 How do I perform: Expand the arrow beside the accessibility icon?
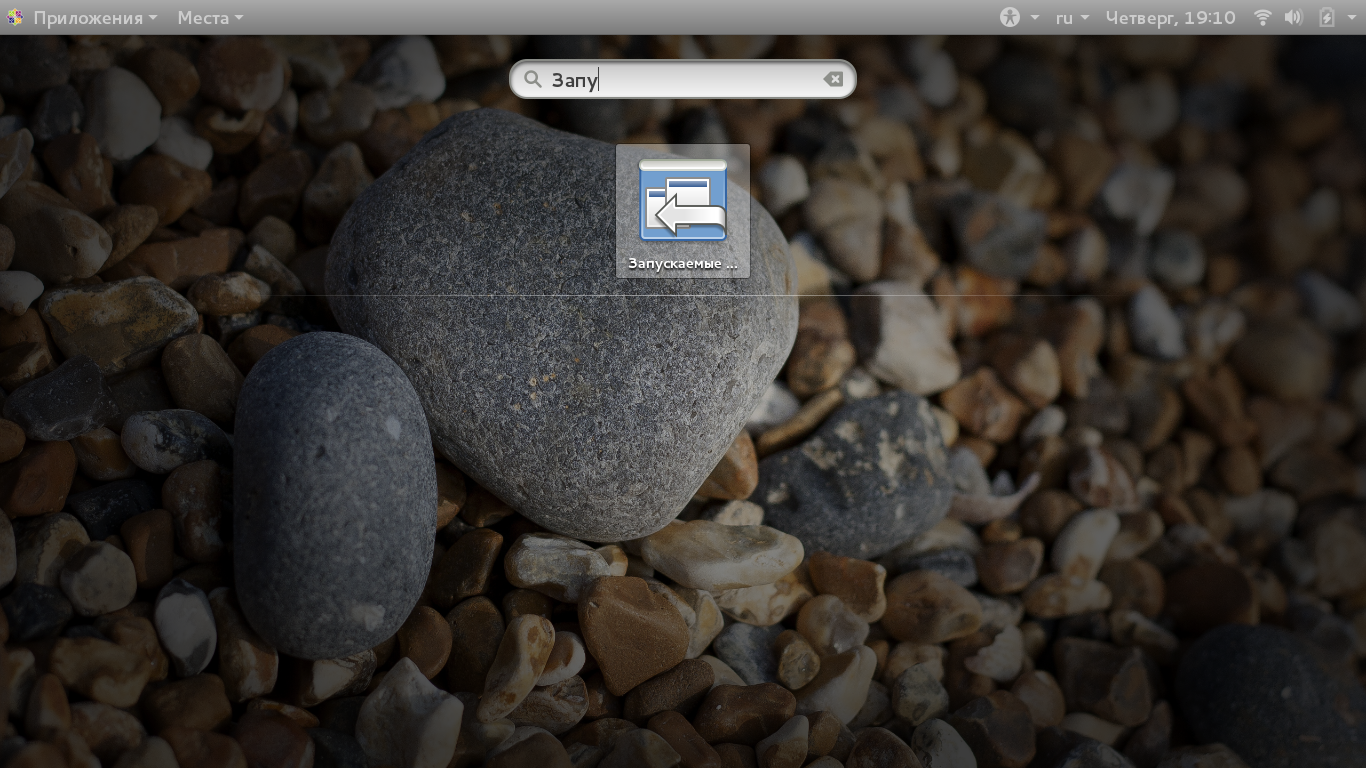click(1035, 18)
